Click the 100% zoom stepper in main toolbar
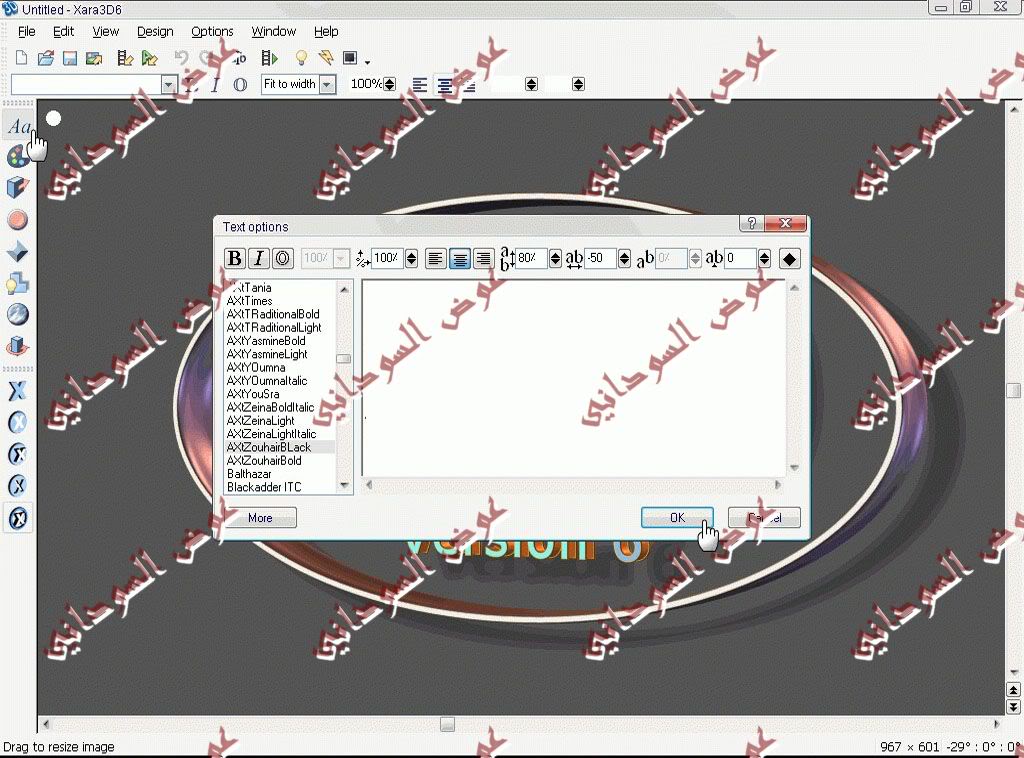The width and height of the screenshot is (1024, 758). [390, 84]
